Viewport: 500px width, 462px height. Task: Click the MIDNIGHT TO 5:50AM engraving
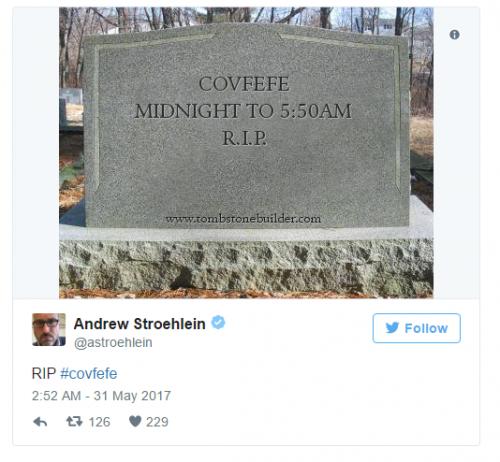tap(243, 111)
